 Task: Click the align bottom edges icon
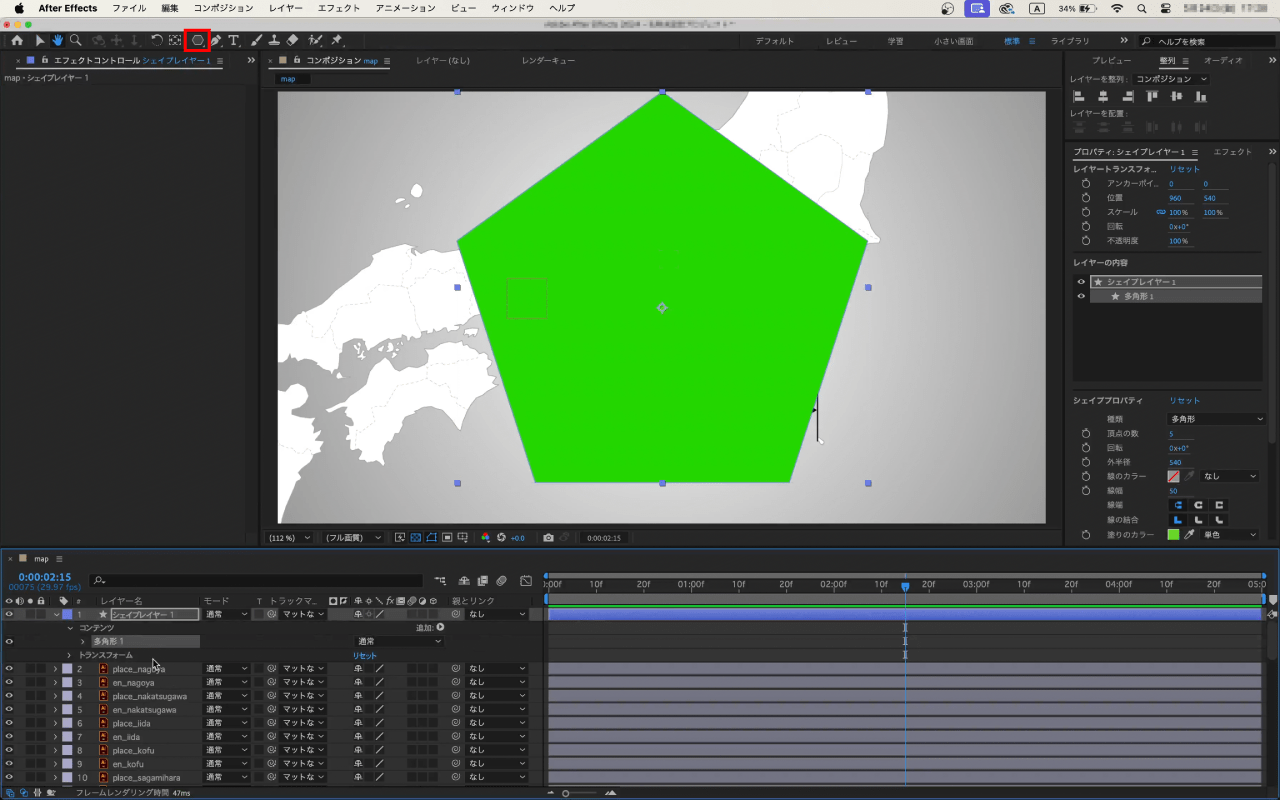(x=1201, y=96)
